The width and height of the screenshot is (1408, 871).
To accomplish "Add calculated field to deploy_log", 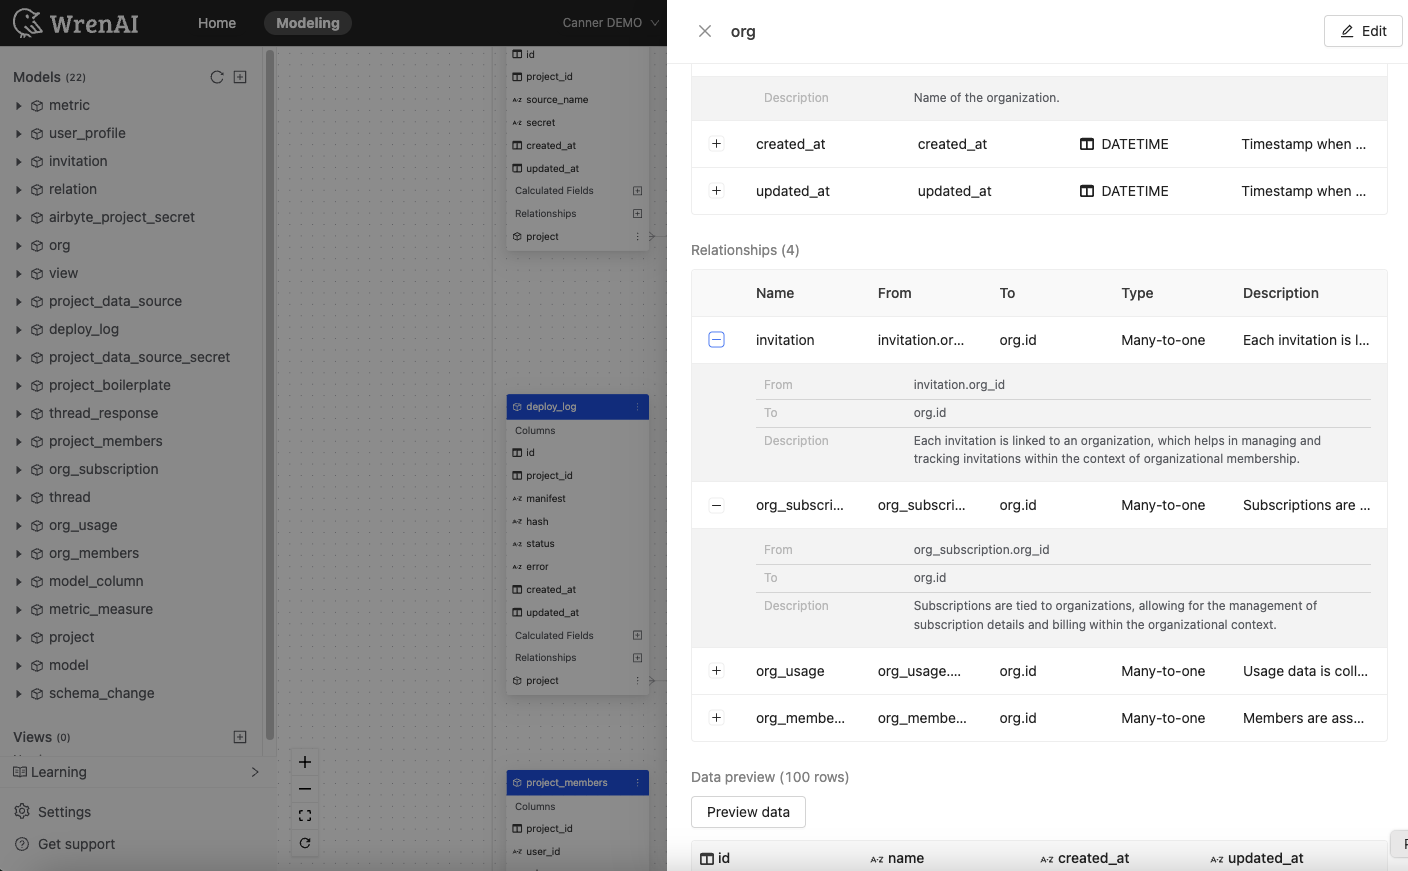I will [637, 636].
